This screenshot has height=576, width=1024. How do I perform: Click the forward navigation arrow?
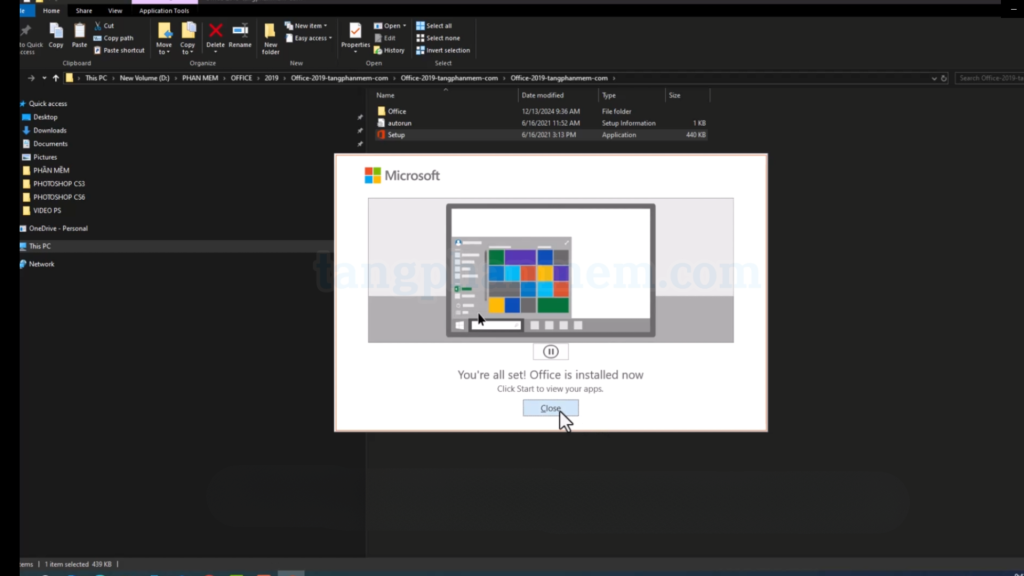(31, 78)
